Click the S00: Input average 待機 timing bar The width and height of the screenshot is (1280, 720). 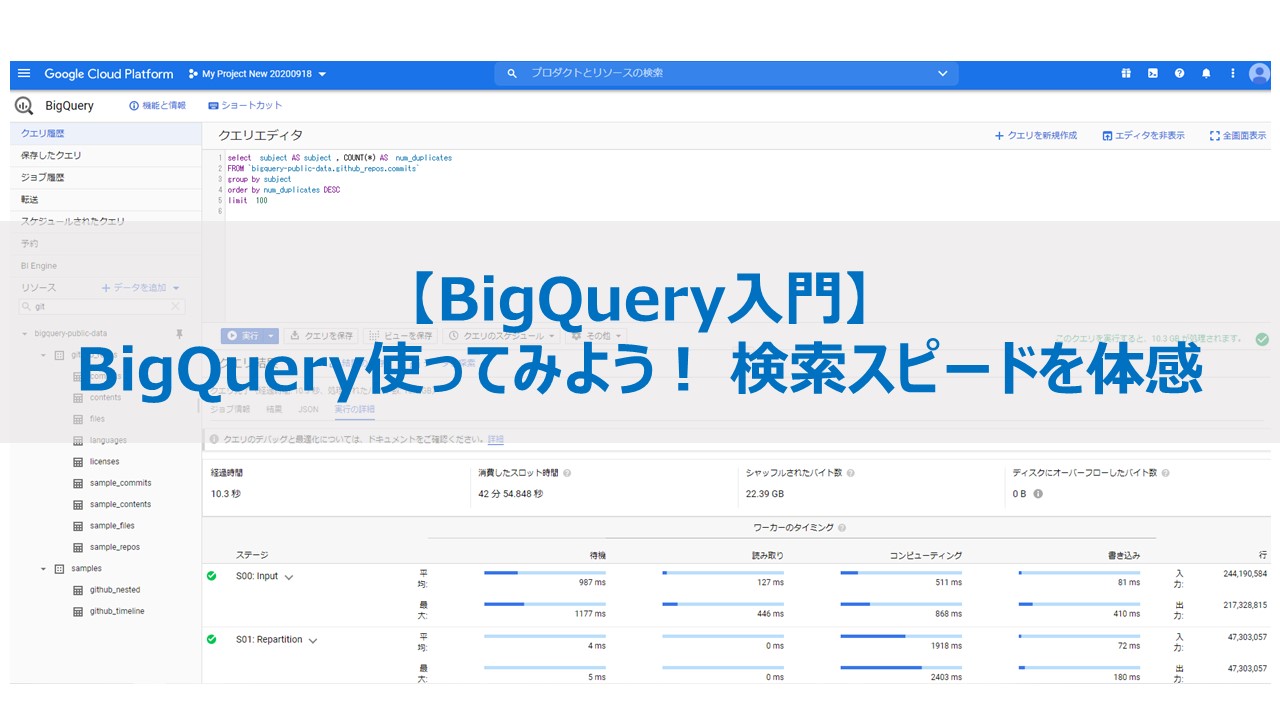click(x=545, y=573)
